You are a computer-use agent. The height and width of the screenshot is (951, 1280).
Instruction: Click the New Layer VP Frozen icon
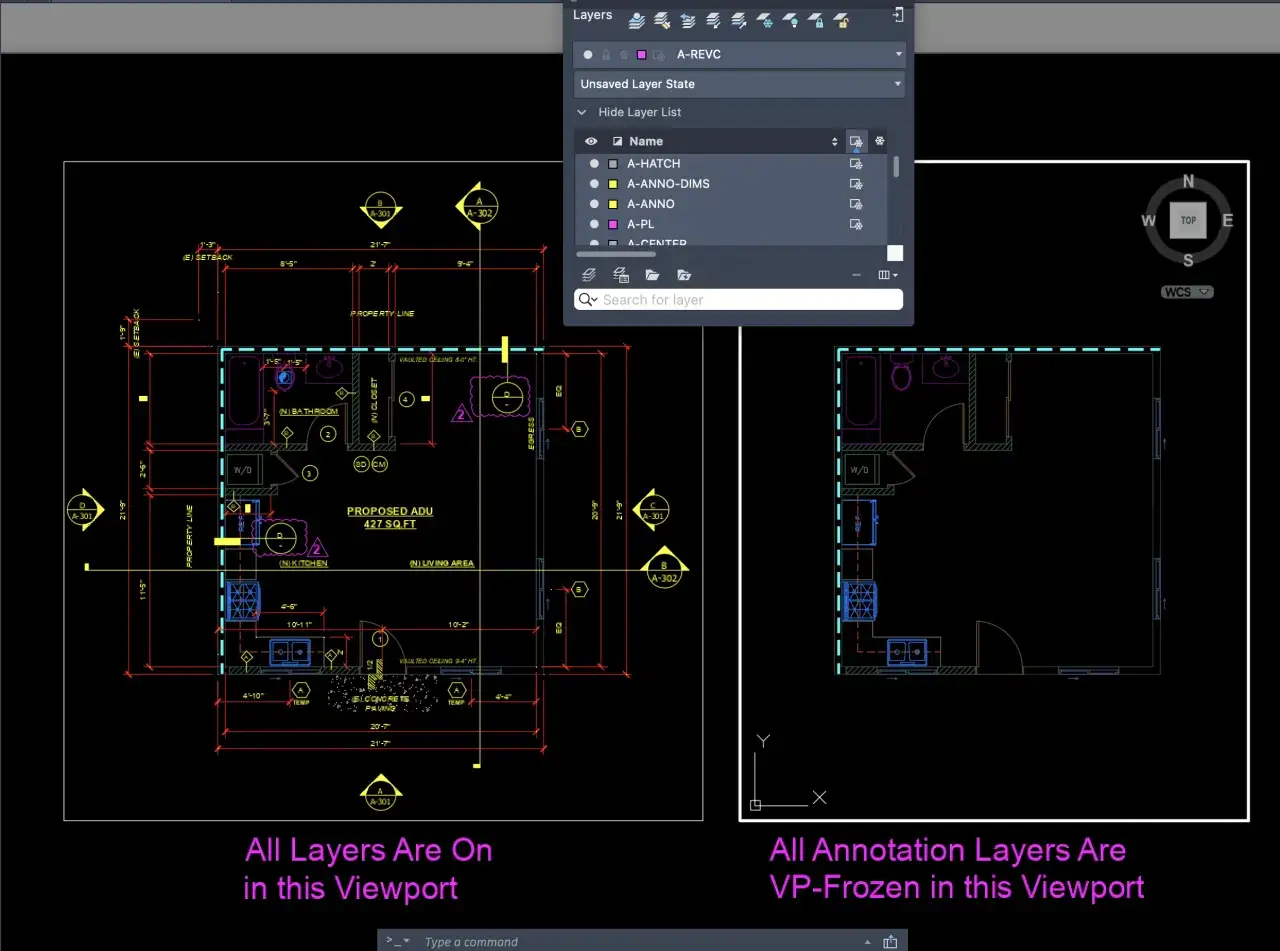coord(621,275)
